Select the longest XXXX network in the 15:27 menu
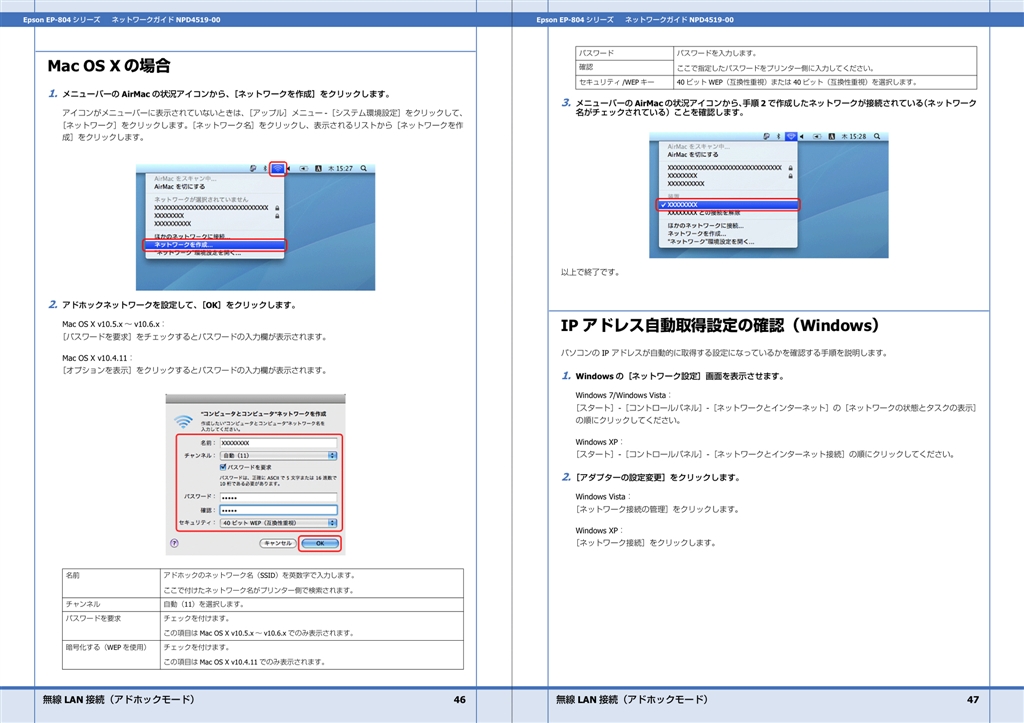1024x723 pixels. tap(211, 208)
